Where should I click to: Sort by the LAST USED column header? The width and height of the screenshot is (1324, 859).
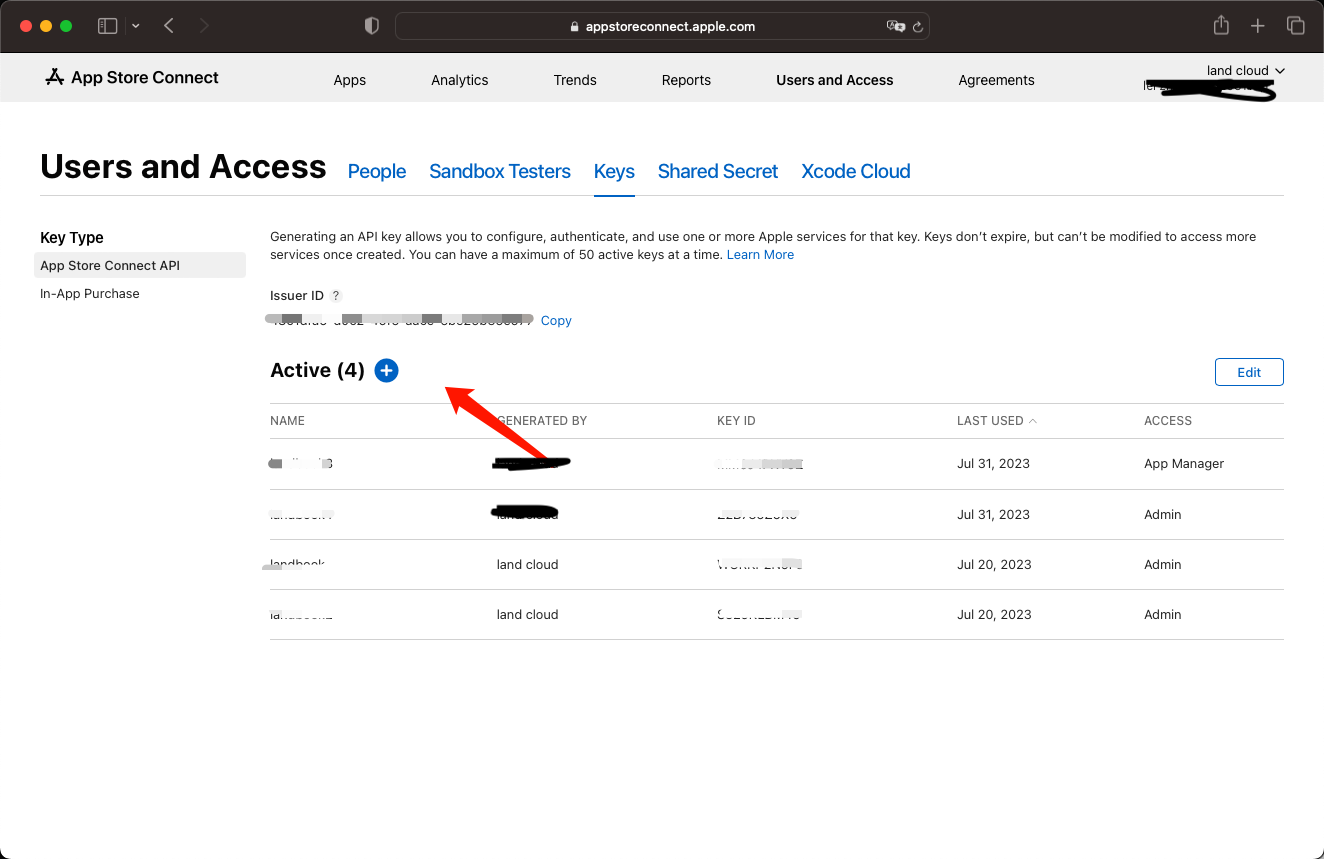tap(996, 421)
